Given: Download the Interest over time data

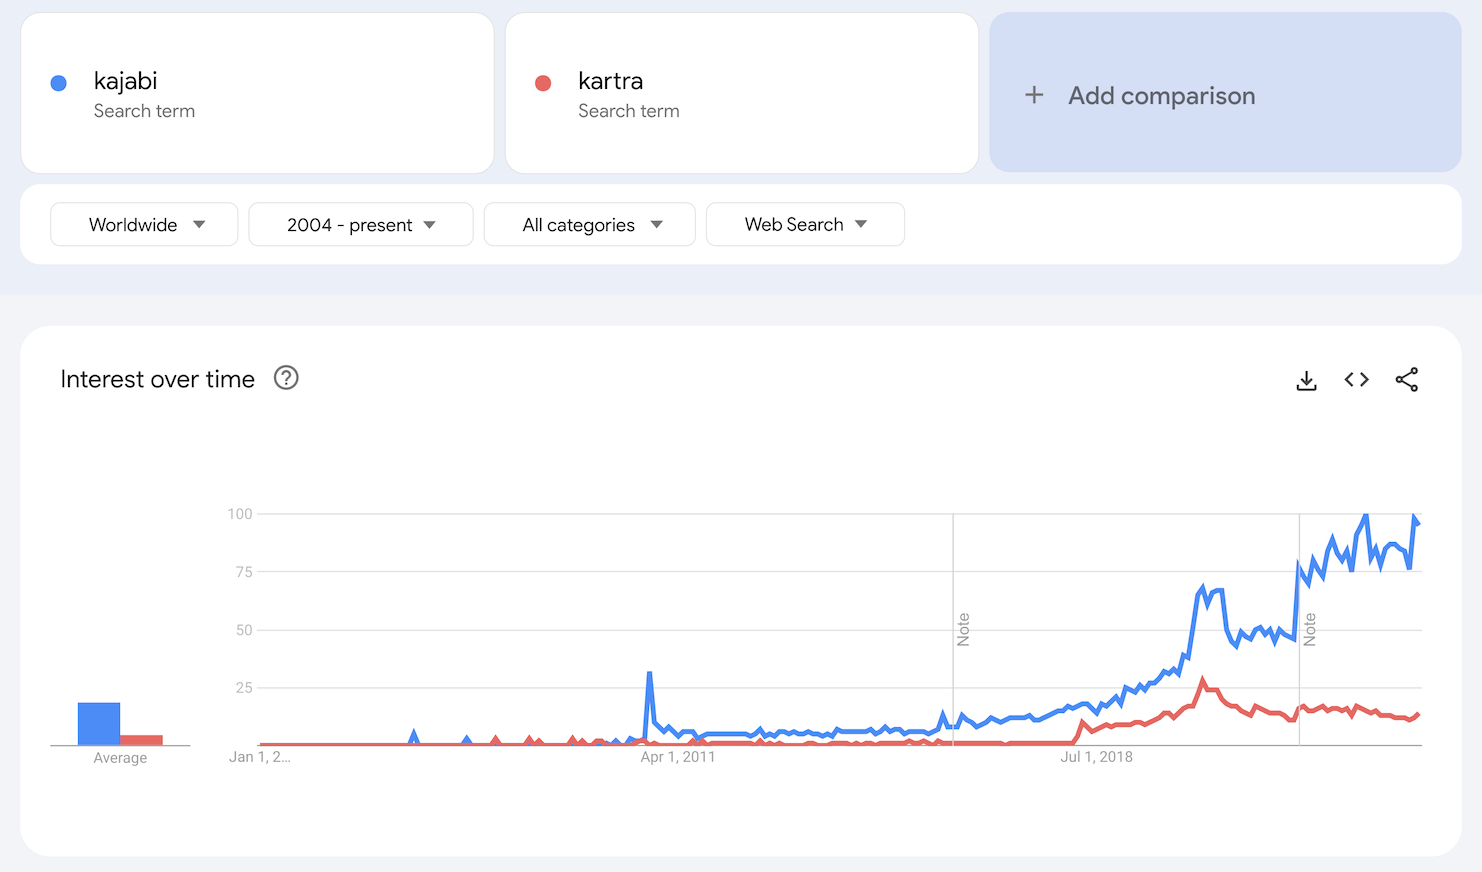Looking at the screenshot, I should tap(1306, 380).
